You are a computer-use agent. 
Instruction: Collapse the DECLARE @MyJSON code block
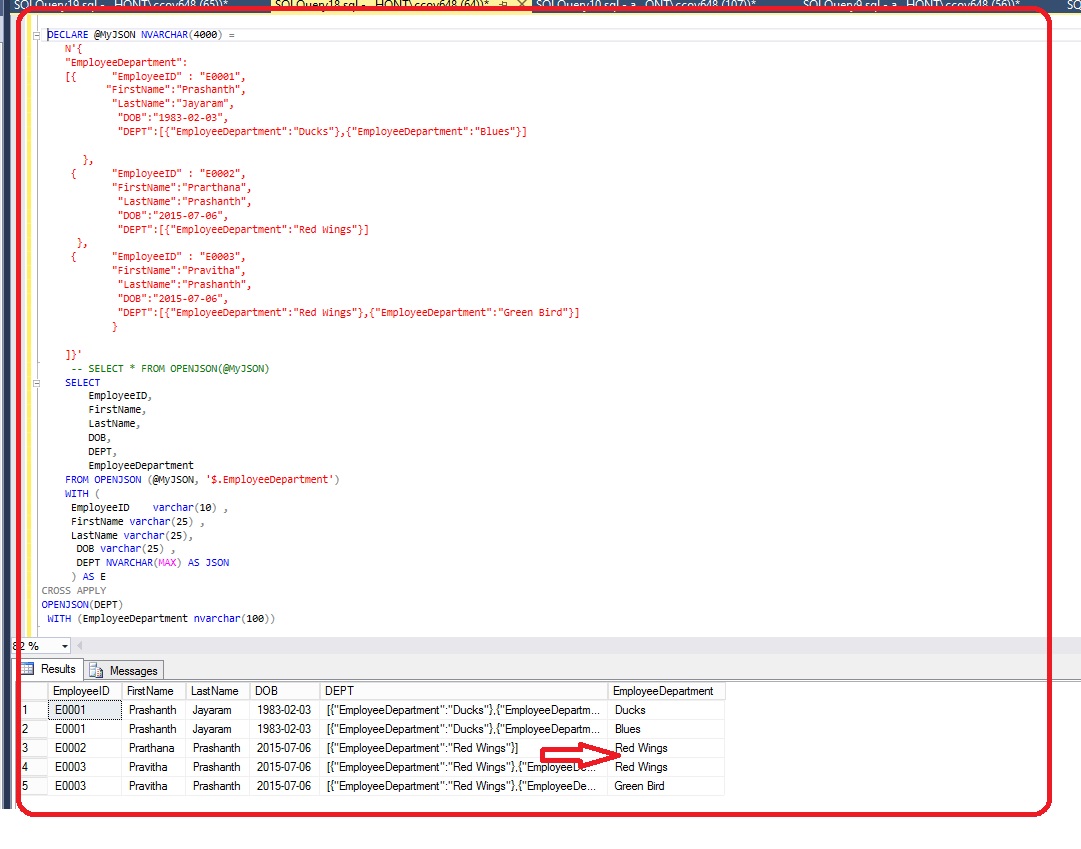37,35
